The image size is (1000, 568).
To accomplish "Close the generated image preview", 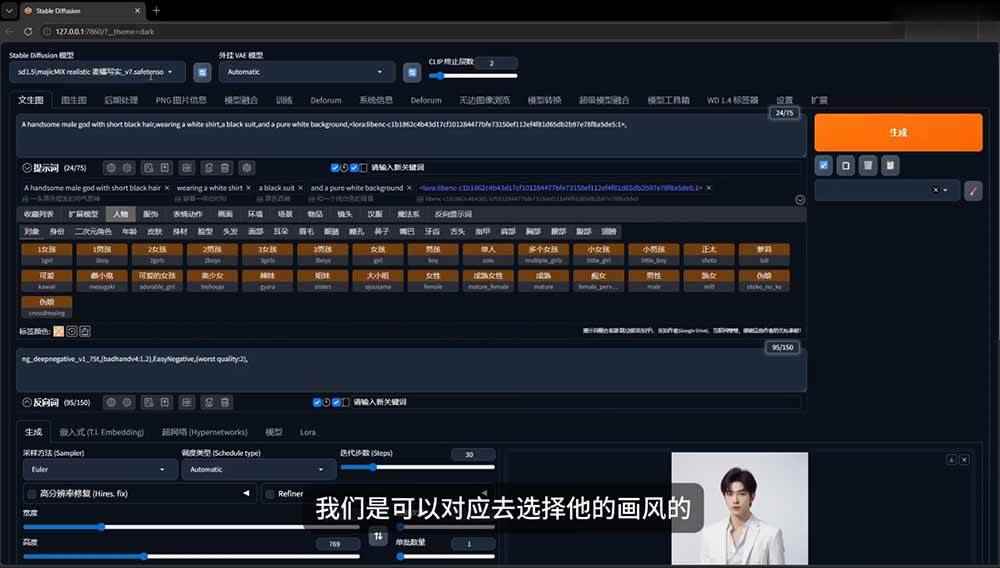I will (964, 460).
